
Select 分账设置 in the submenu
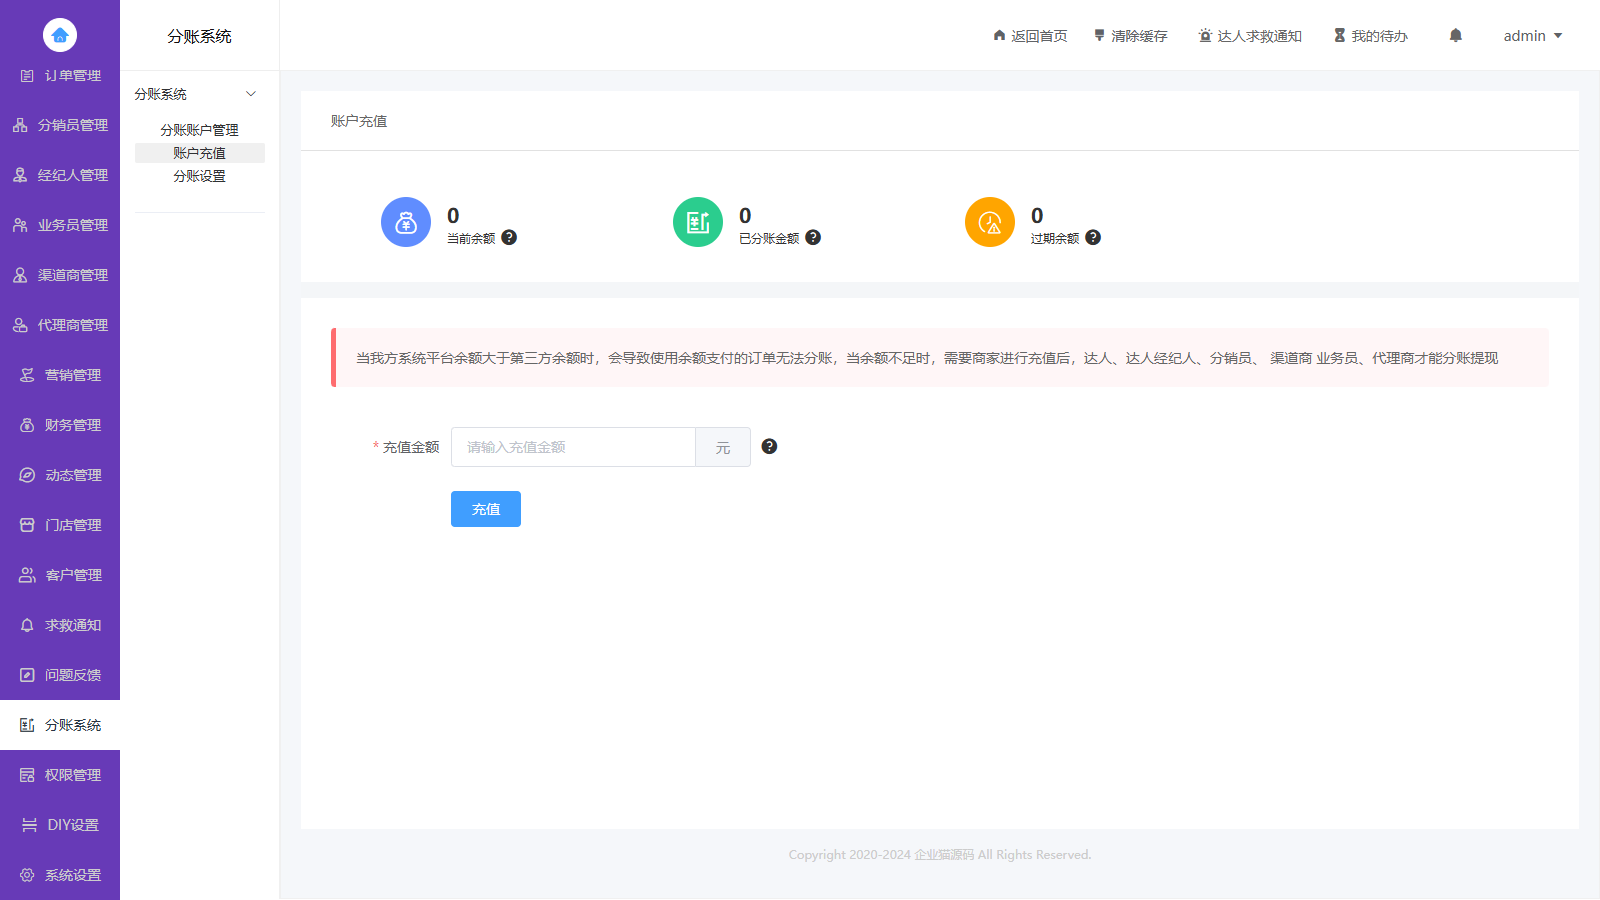click(199, 176)
